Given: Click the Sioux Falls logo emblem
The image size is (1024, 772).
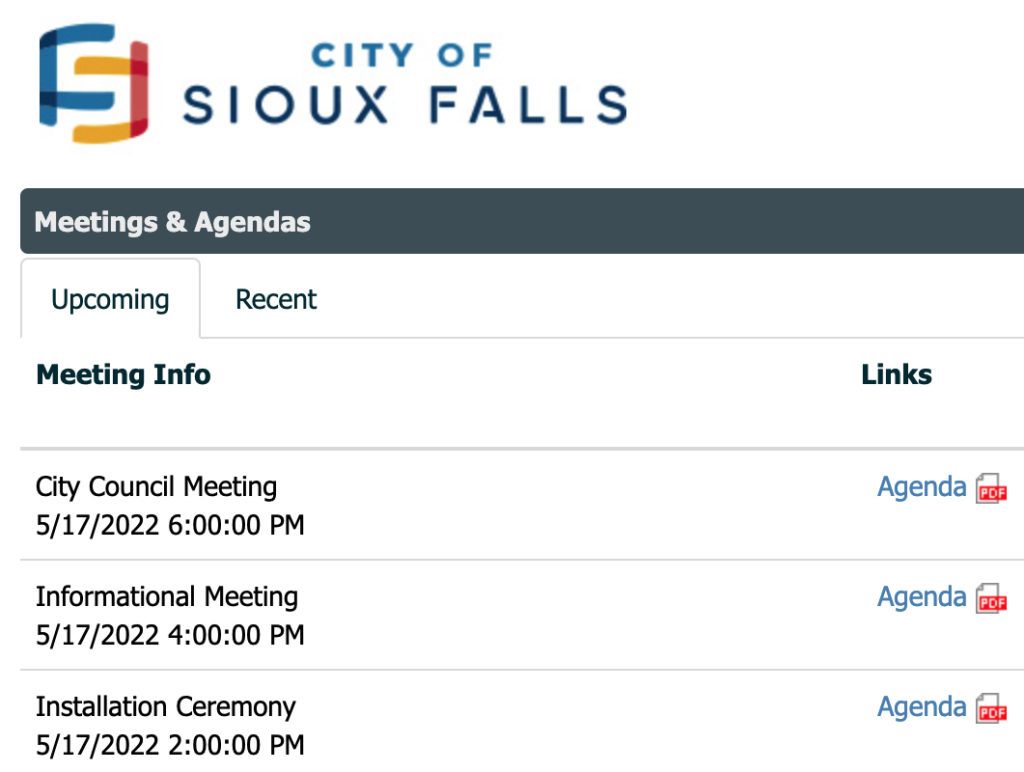Looking at the screenshot, I should [94, 83].
